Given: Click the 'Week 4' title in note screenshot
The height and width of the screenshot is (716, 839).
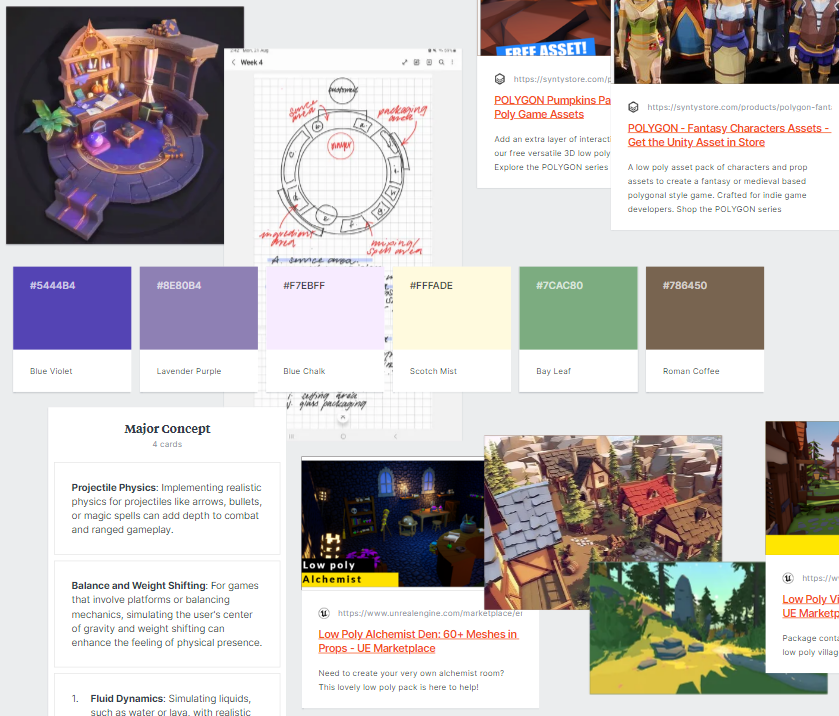Looking at the screenshot, I should click(x=251, y=63).
